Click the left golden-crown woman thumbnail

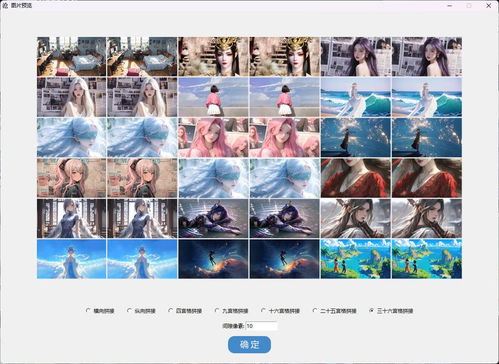point(213,56)
